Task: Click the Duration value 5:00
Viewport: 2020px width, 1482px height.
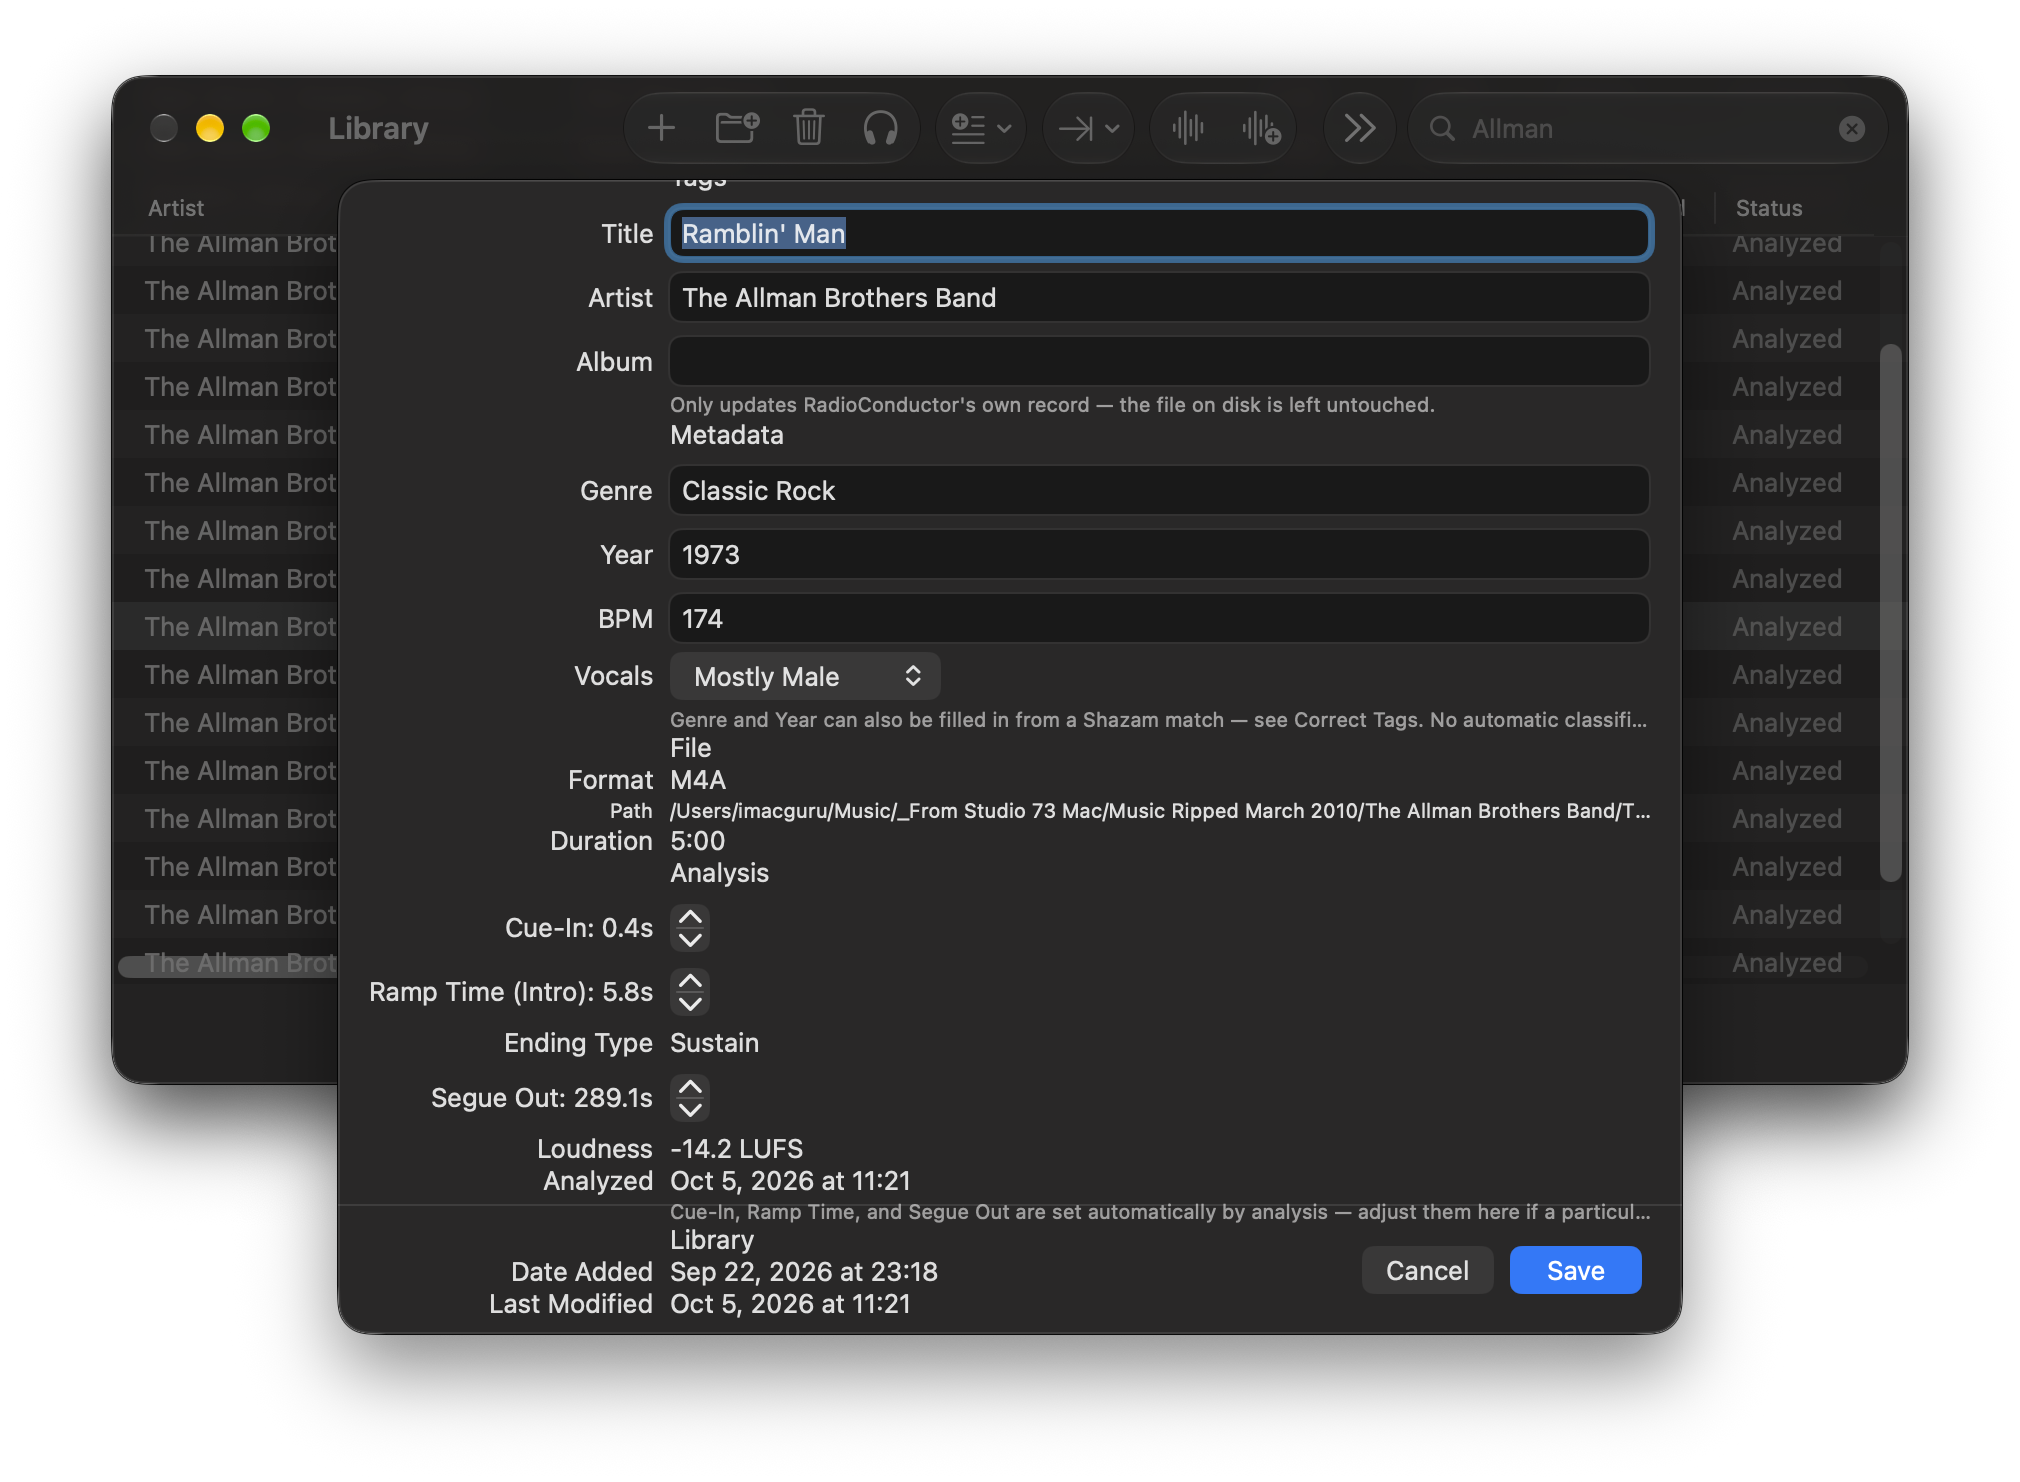Action: click(697, 841)
